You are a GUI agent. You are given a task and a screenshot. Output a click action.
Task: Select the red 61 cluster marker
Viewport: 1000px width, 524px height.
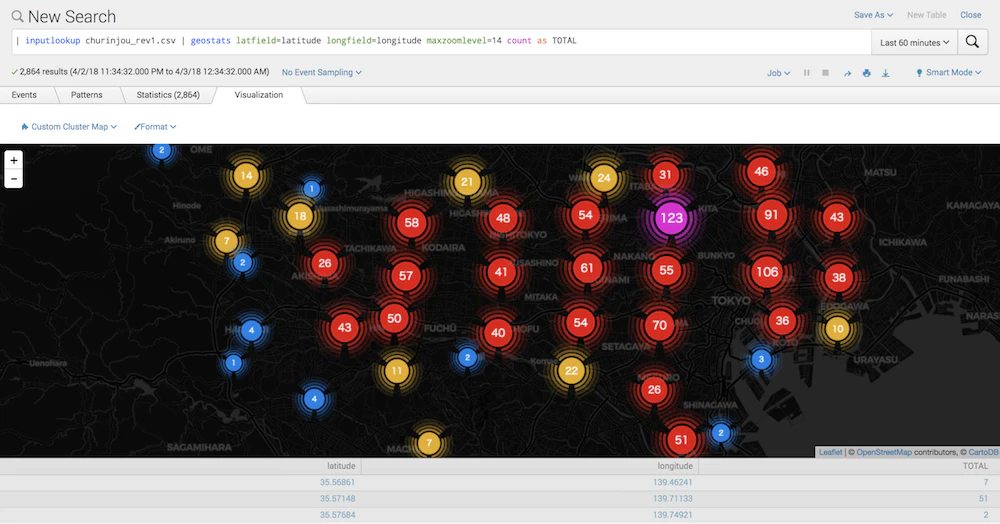click(x=587, y=268)
